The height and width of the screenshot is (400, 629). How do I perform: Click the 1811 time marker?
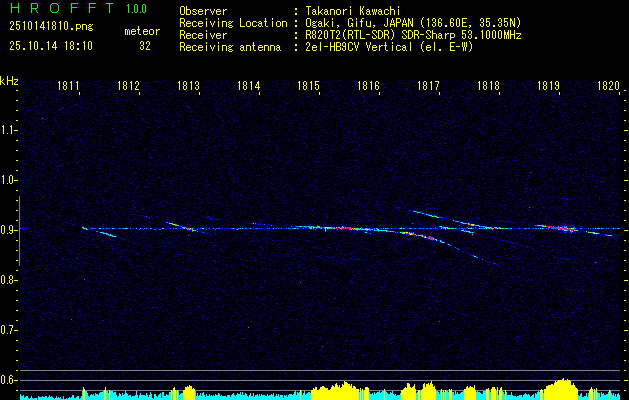coord(68,85)
